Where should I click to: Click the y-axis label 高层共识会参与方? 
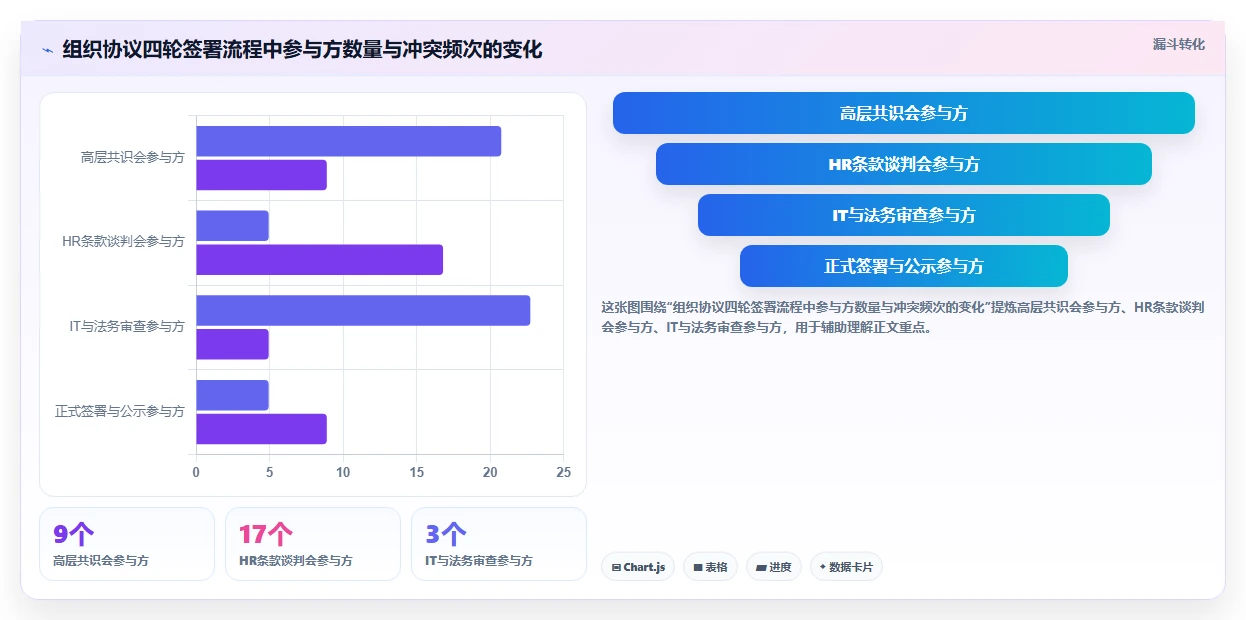pyautogui.click(x=133, y=158)
